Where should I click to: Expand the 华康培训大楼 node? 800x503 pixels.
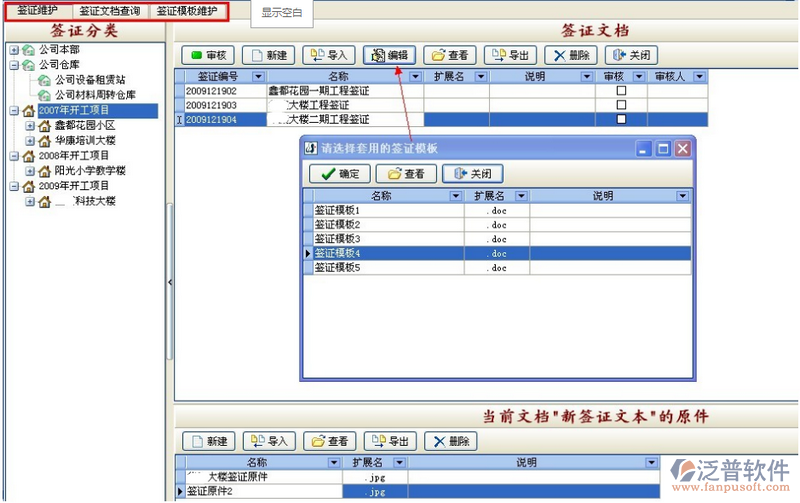coord(30,141)
